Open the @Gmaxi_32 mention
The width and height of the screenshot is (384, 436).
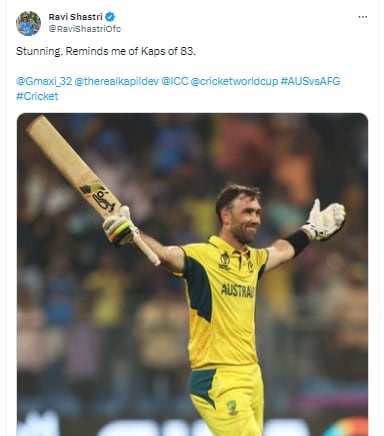[x=44, y=81]
